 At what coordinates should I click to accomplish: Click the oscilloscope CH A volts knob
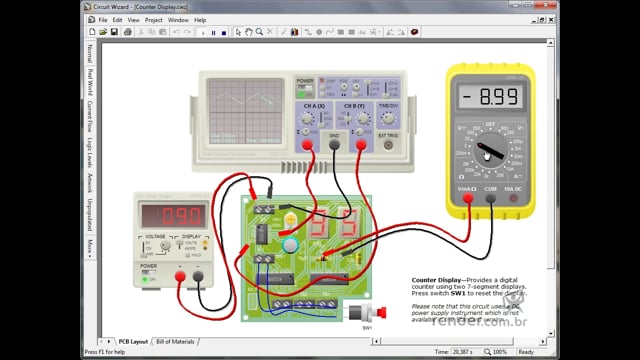(307, 119)
